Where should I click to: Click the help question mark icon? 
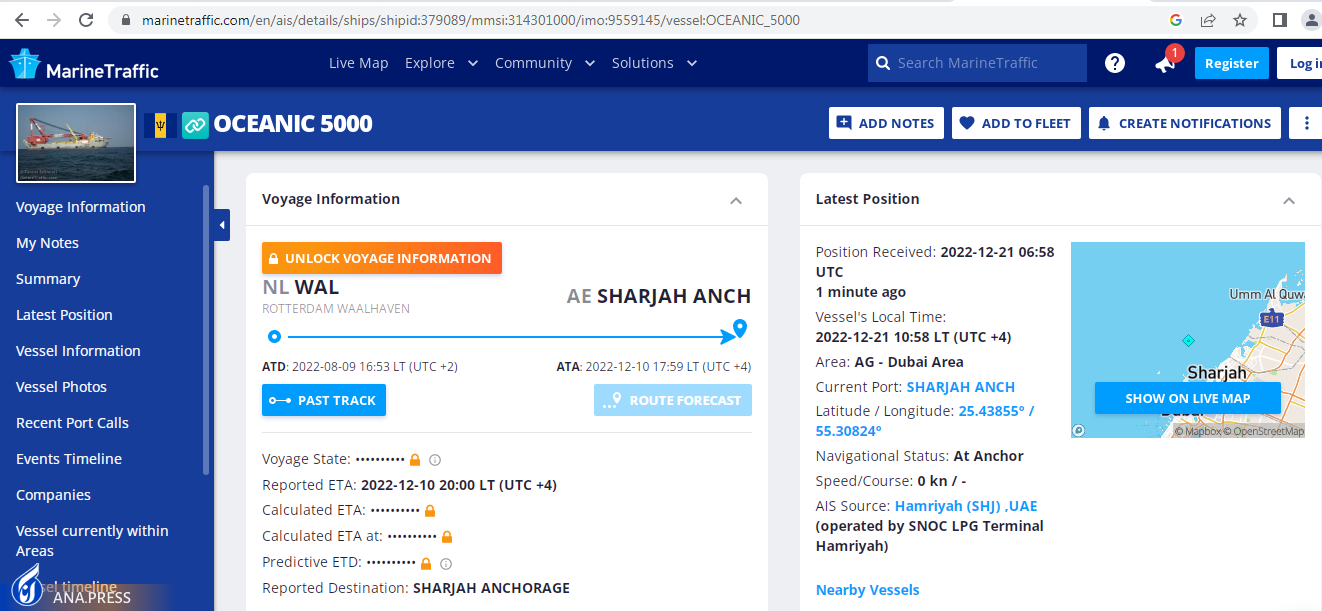(x=1115, y=63)
